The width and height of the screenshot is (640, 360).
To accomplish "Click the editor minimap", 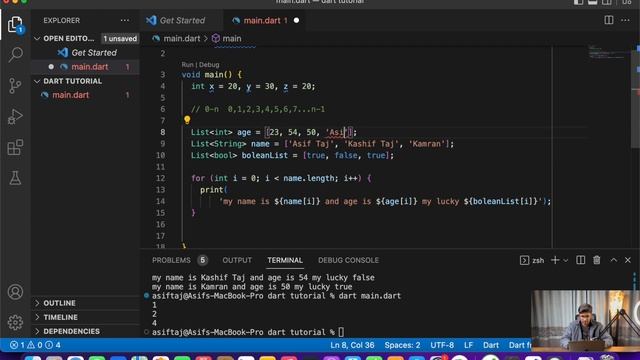I will coord(608,52).
